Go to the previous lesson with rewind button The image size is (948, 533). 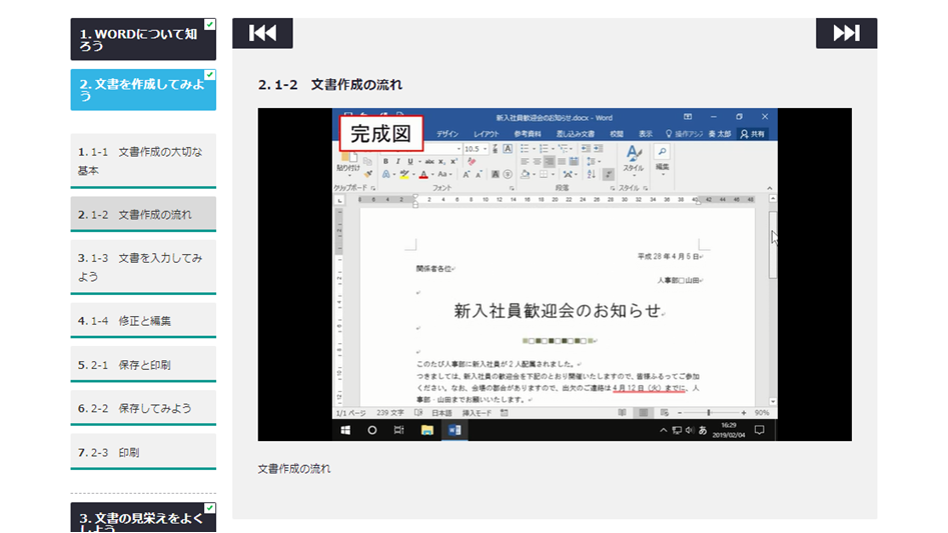[x=262, y=33]
